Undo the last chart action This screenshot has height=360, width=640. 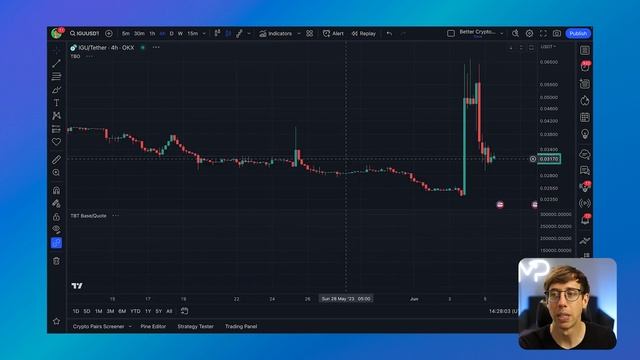coord(389,33)
